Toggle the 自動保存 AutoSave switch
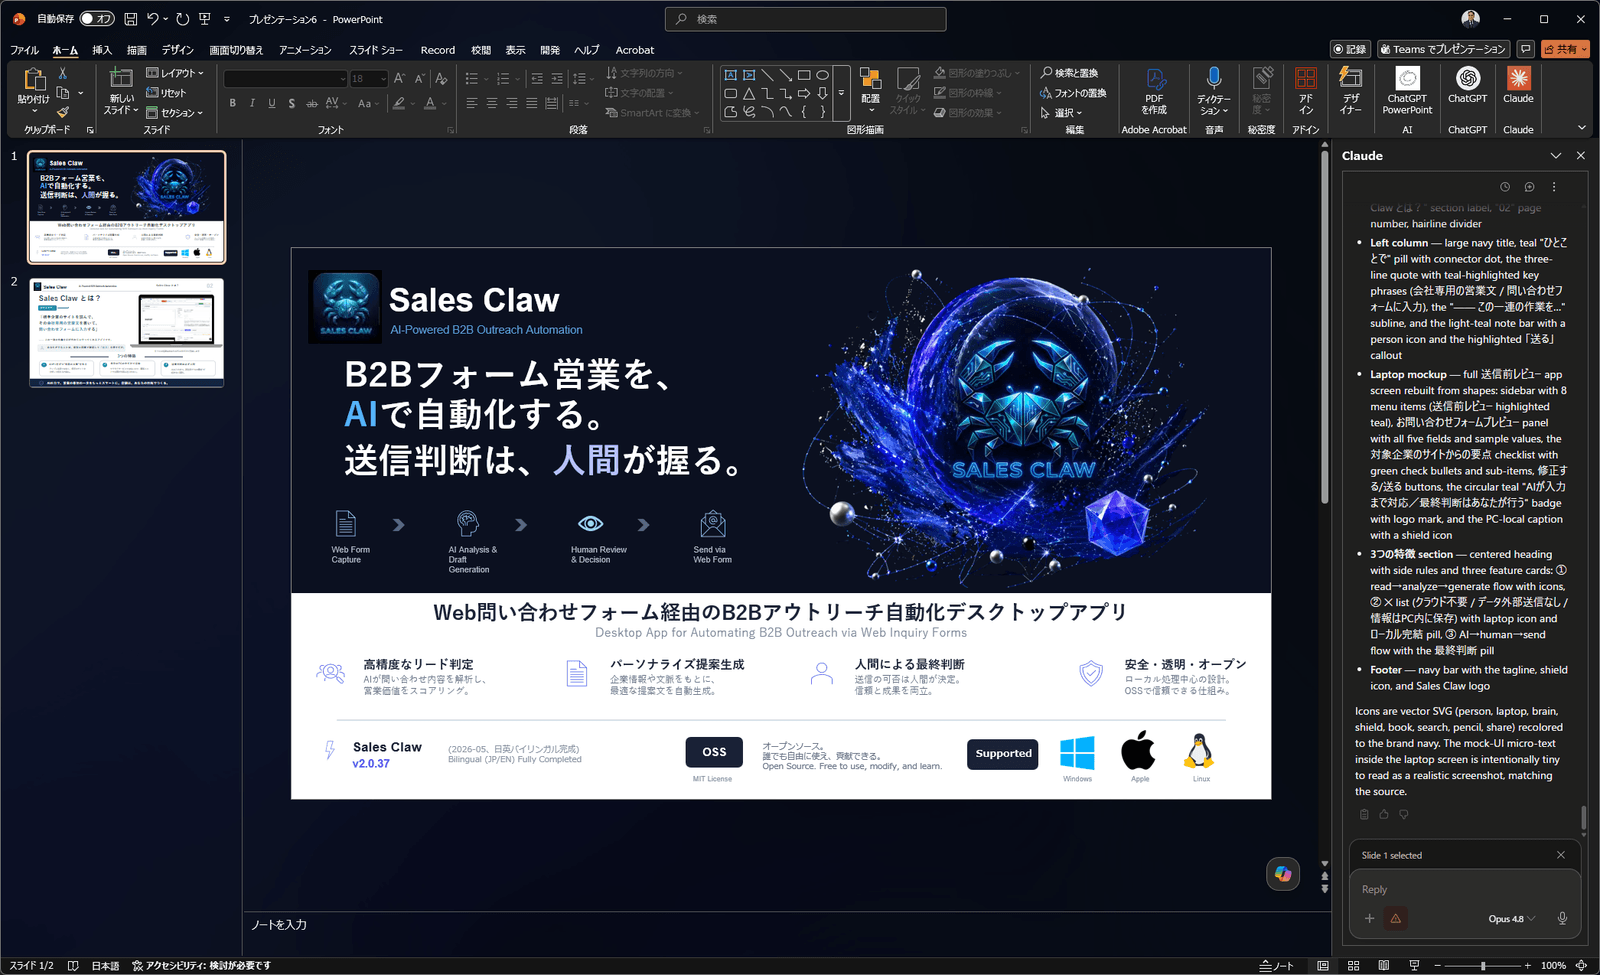Viewport: 1600px width, 975px height. click(x=97, y=19)
